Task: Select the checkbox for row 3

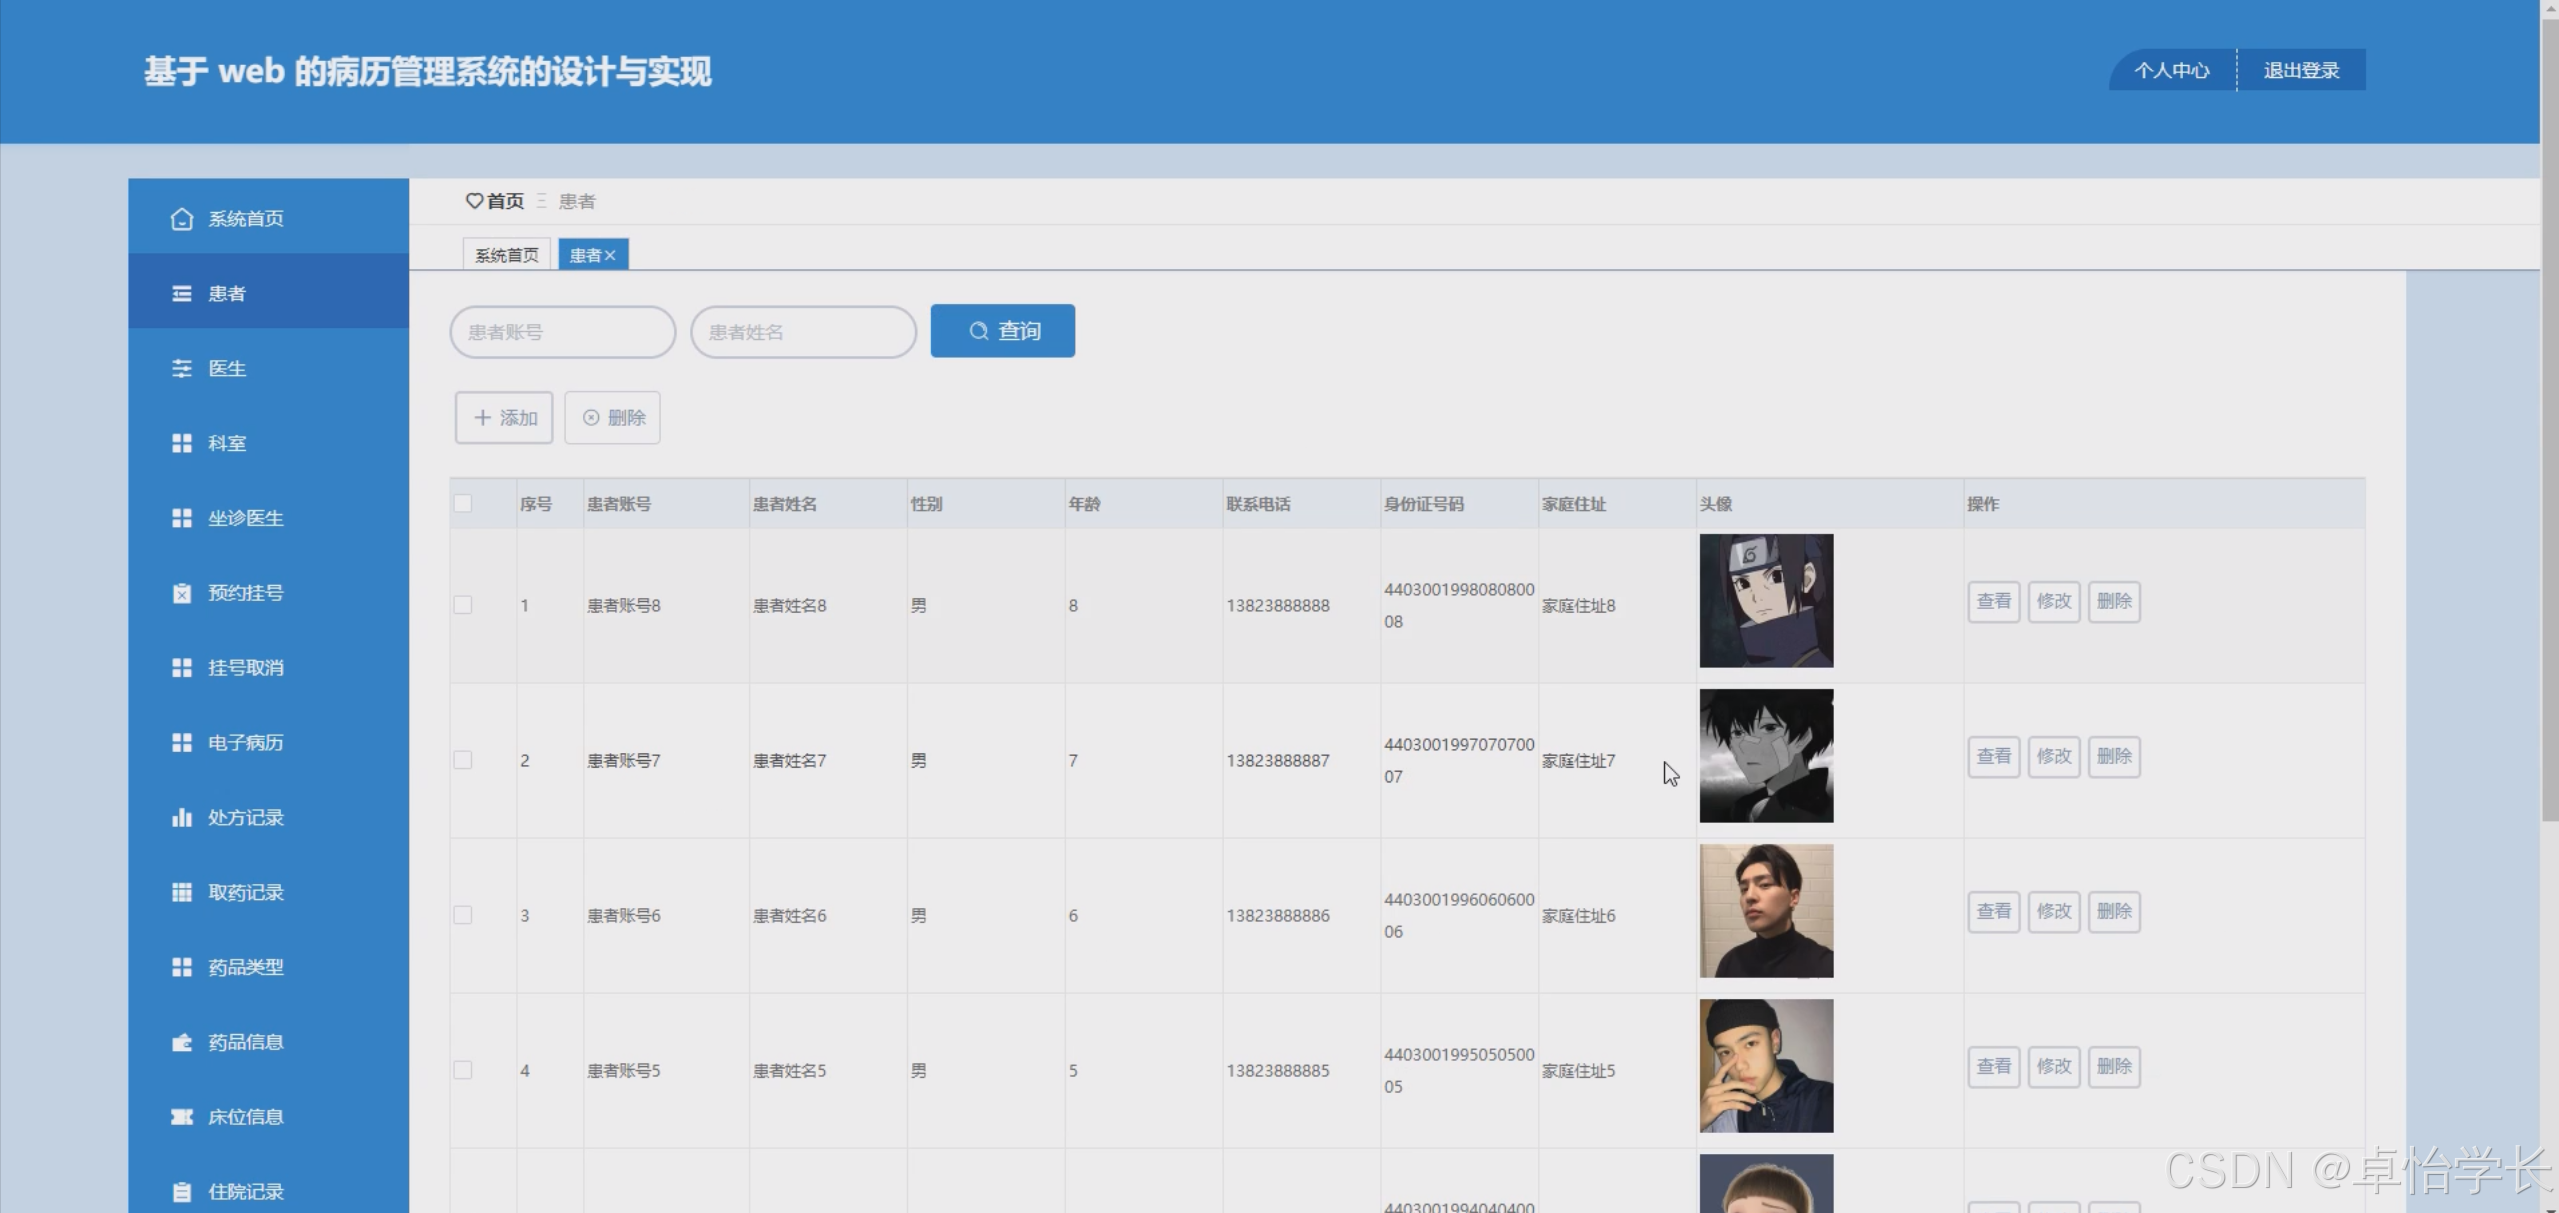Action: [x=463, y=915]
